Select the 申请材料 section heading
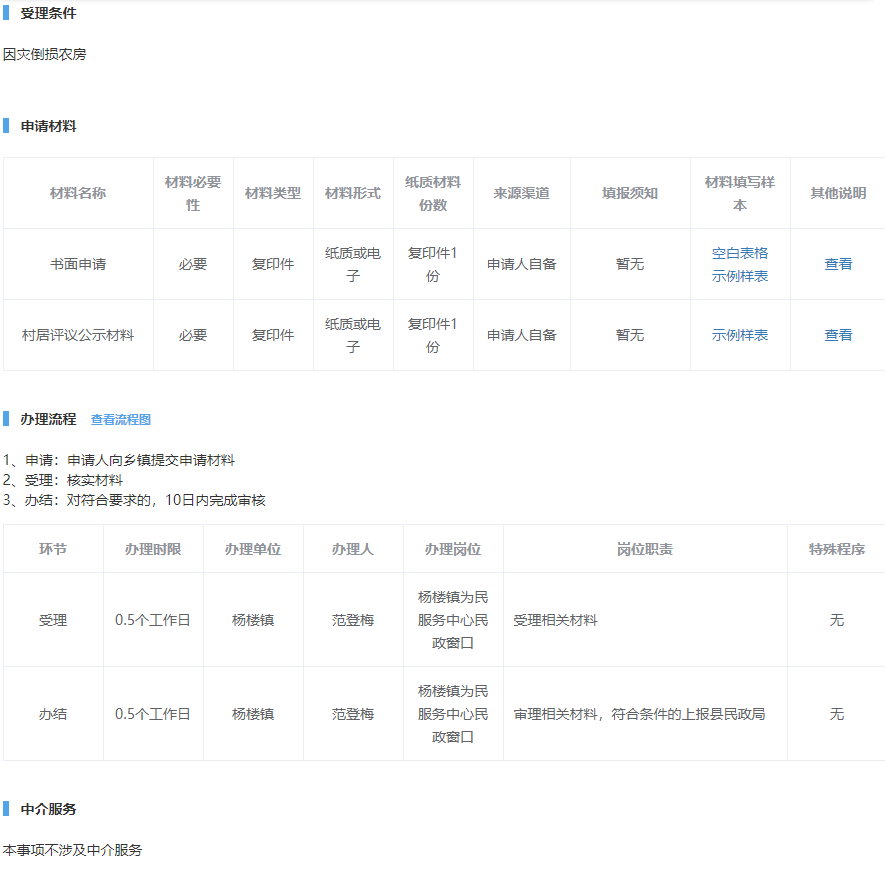The height and width of the screenshot is (873, 885). pyautogui.click(x=48, y=126)
